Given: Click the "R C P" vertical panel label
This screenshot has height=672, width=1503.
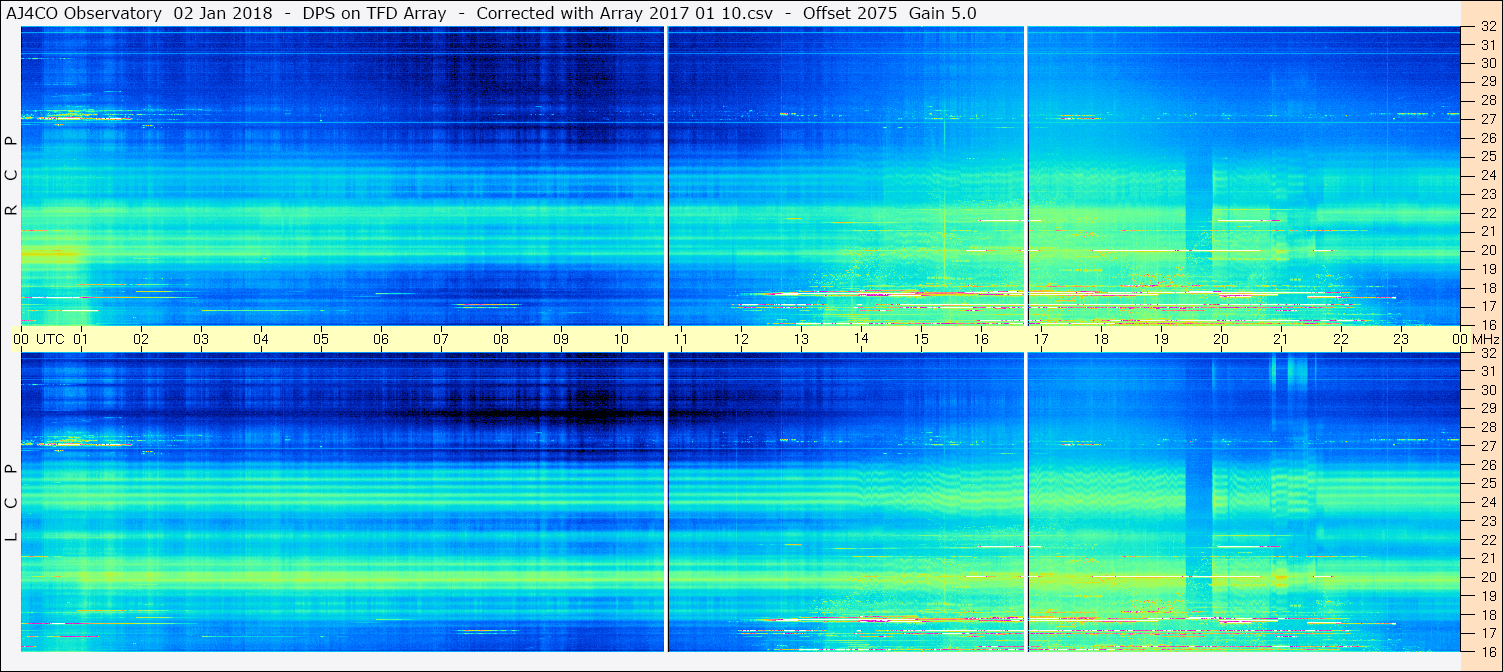Looking at the screenshot, I should tap(12, 176).
